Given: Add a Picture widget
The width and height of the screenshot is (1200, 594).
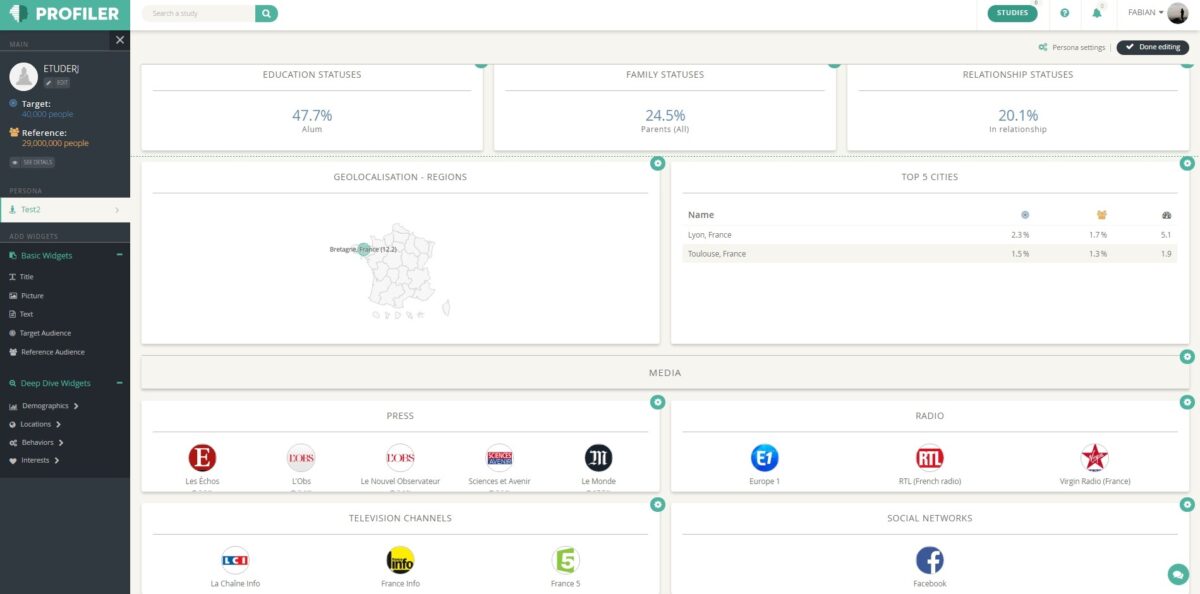Looking at the screenshot, I should (26, 295).
